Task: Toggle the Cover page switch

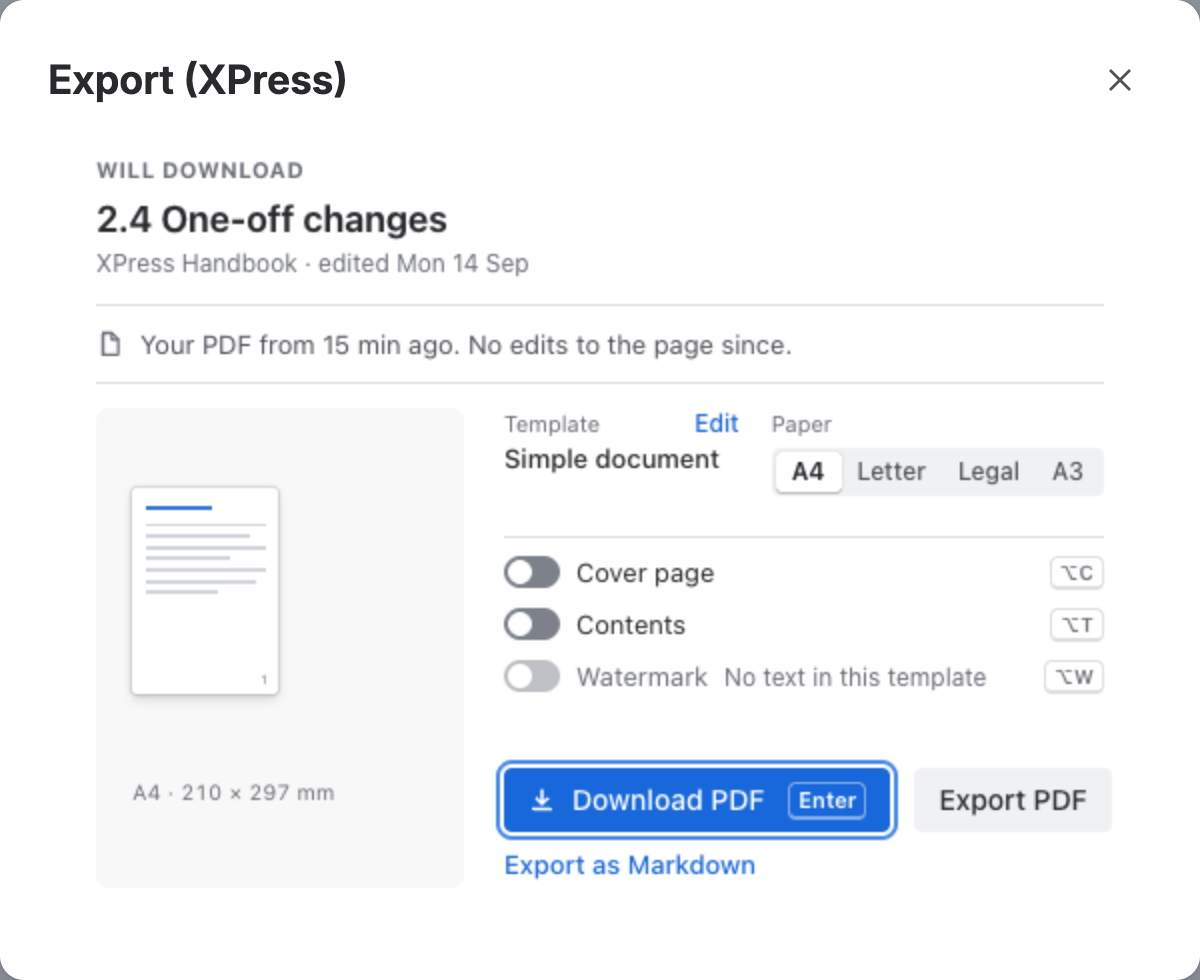Action: coord(532,573)
